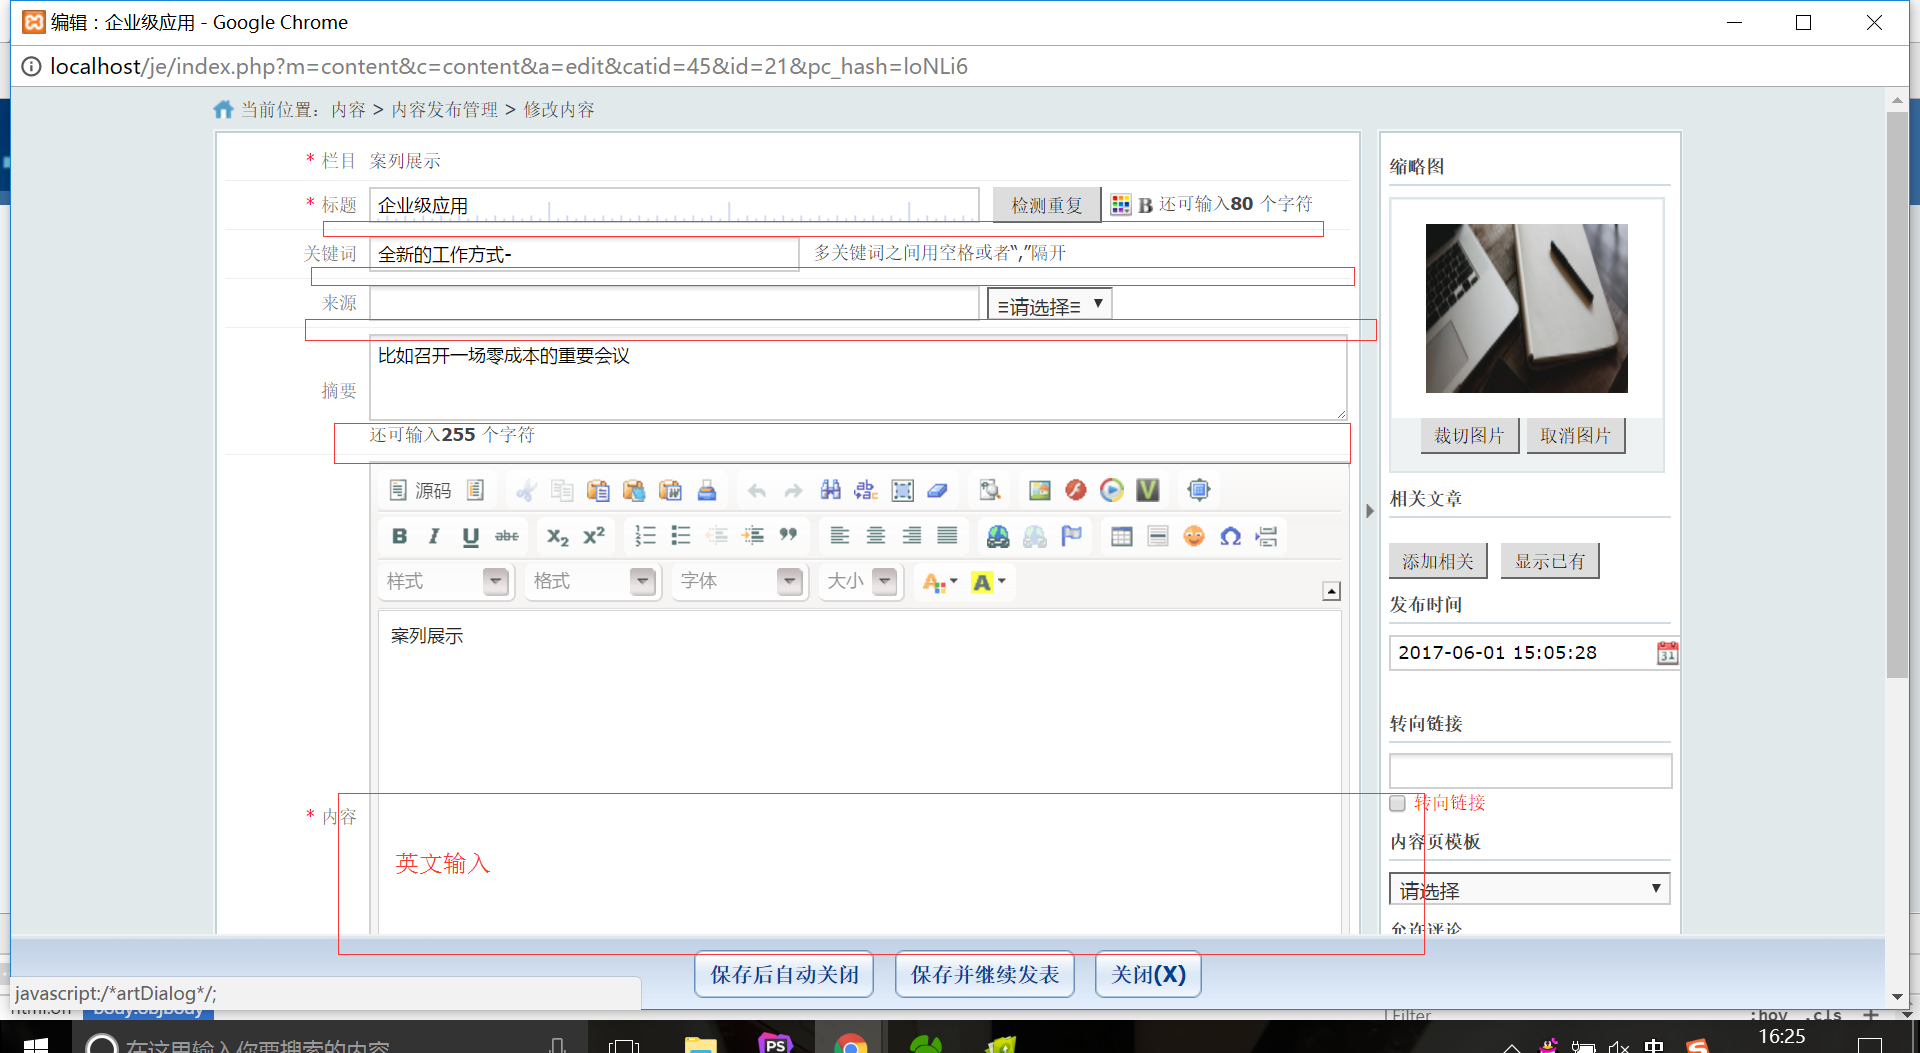Click paste from Word icon
The width and height of the screenshot is (1920, 1053).
tap(670, 490)
